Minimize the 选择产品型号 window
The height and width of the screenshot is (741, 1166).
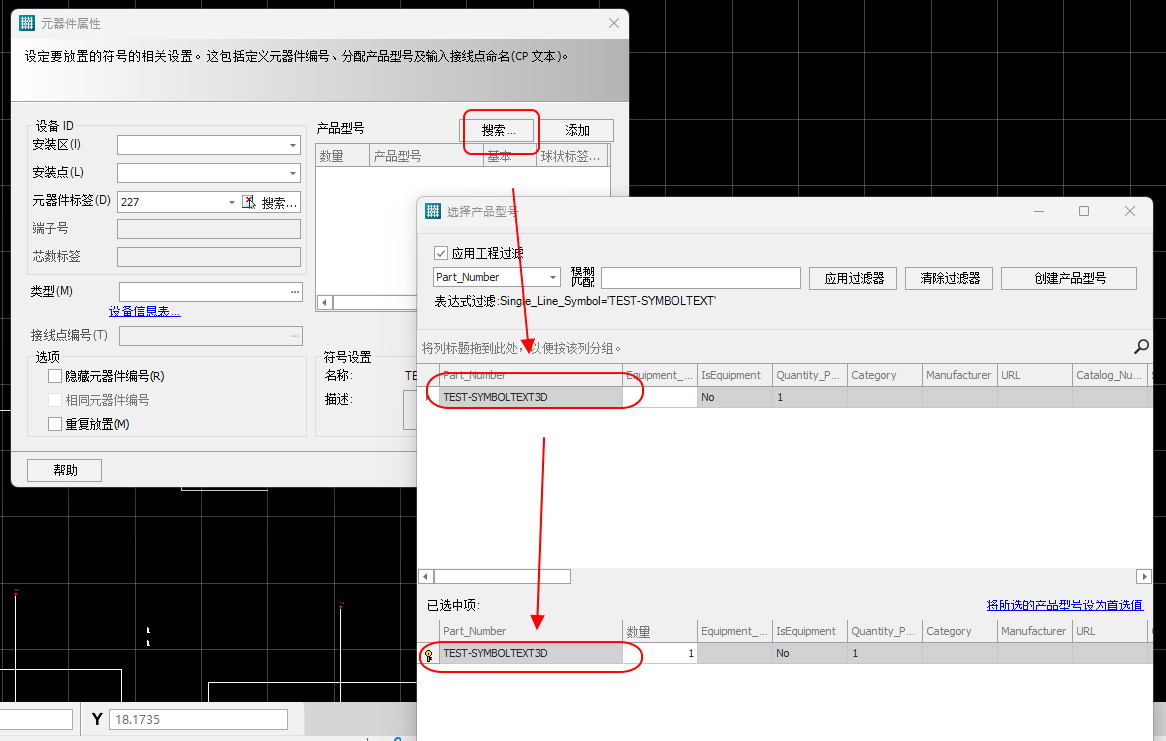tap(1039, 211)
